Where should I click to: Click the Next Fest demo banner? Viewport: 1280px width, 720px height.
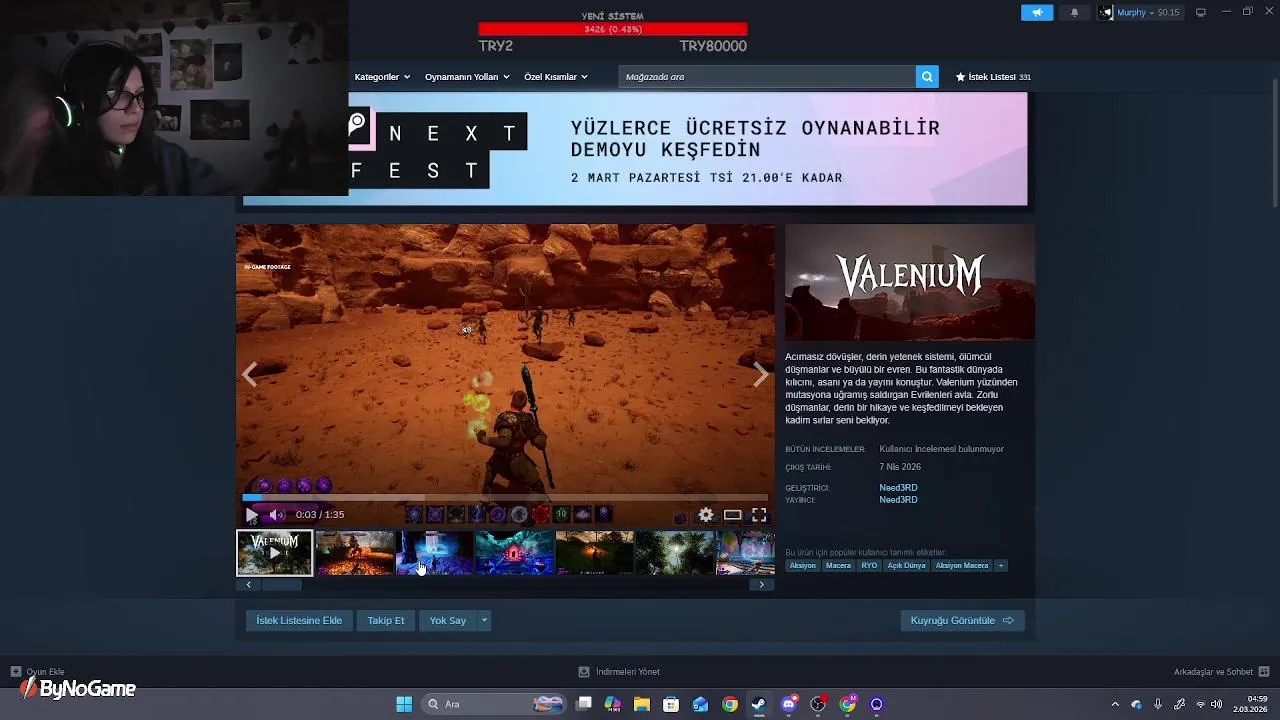click(x=635, y=149)
